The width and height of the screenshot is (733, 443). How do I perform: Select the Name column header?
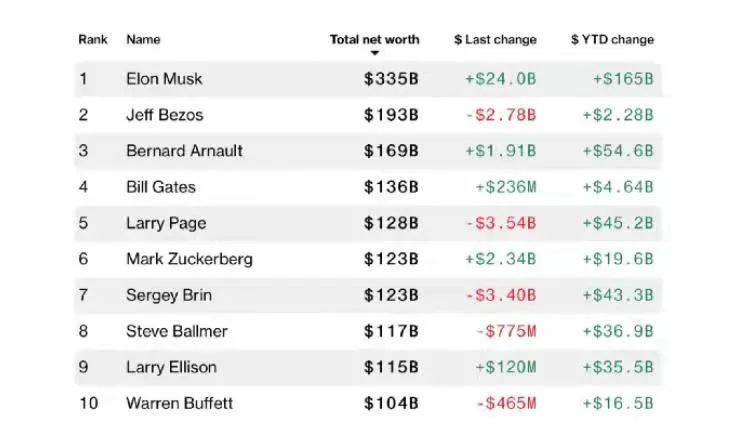(x=143, y=40)
